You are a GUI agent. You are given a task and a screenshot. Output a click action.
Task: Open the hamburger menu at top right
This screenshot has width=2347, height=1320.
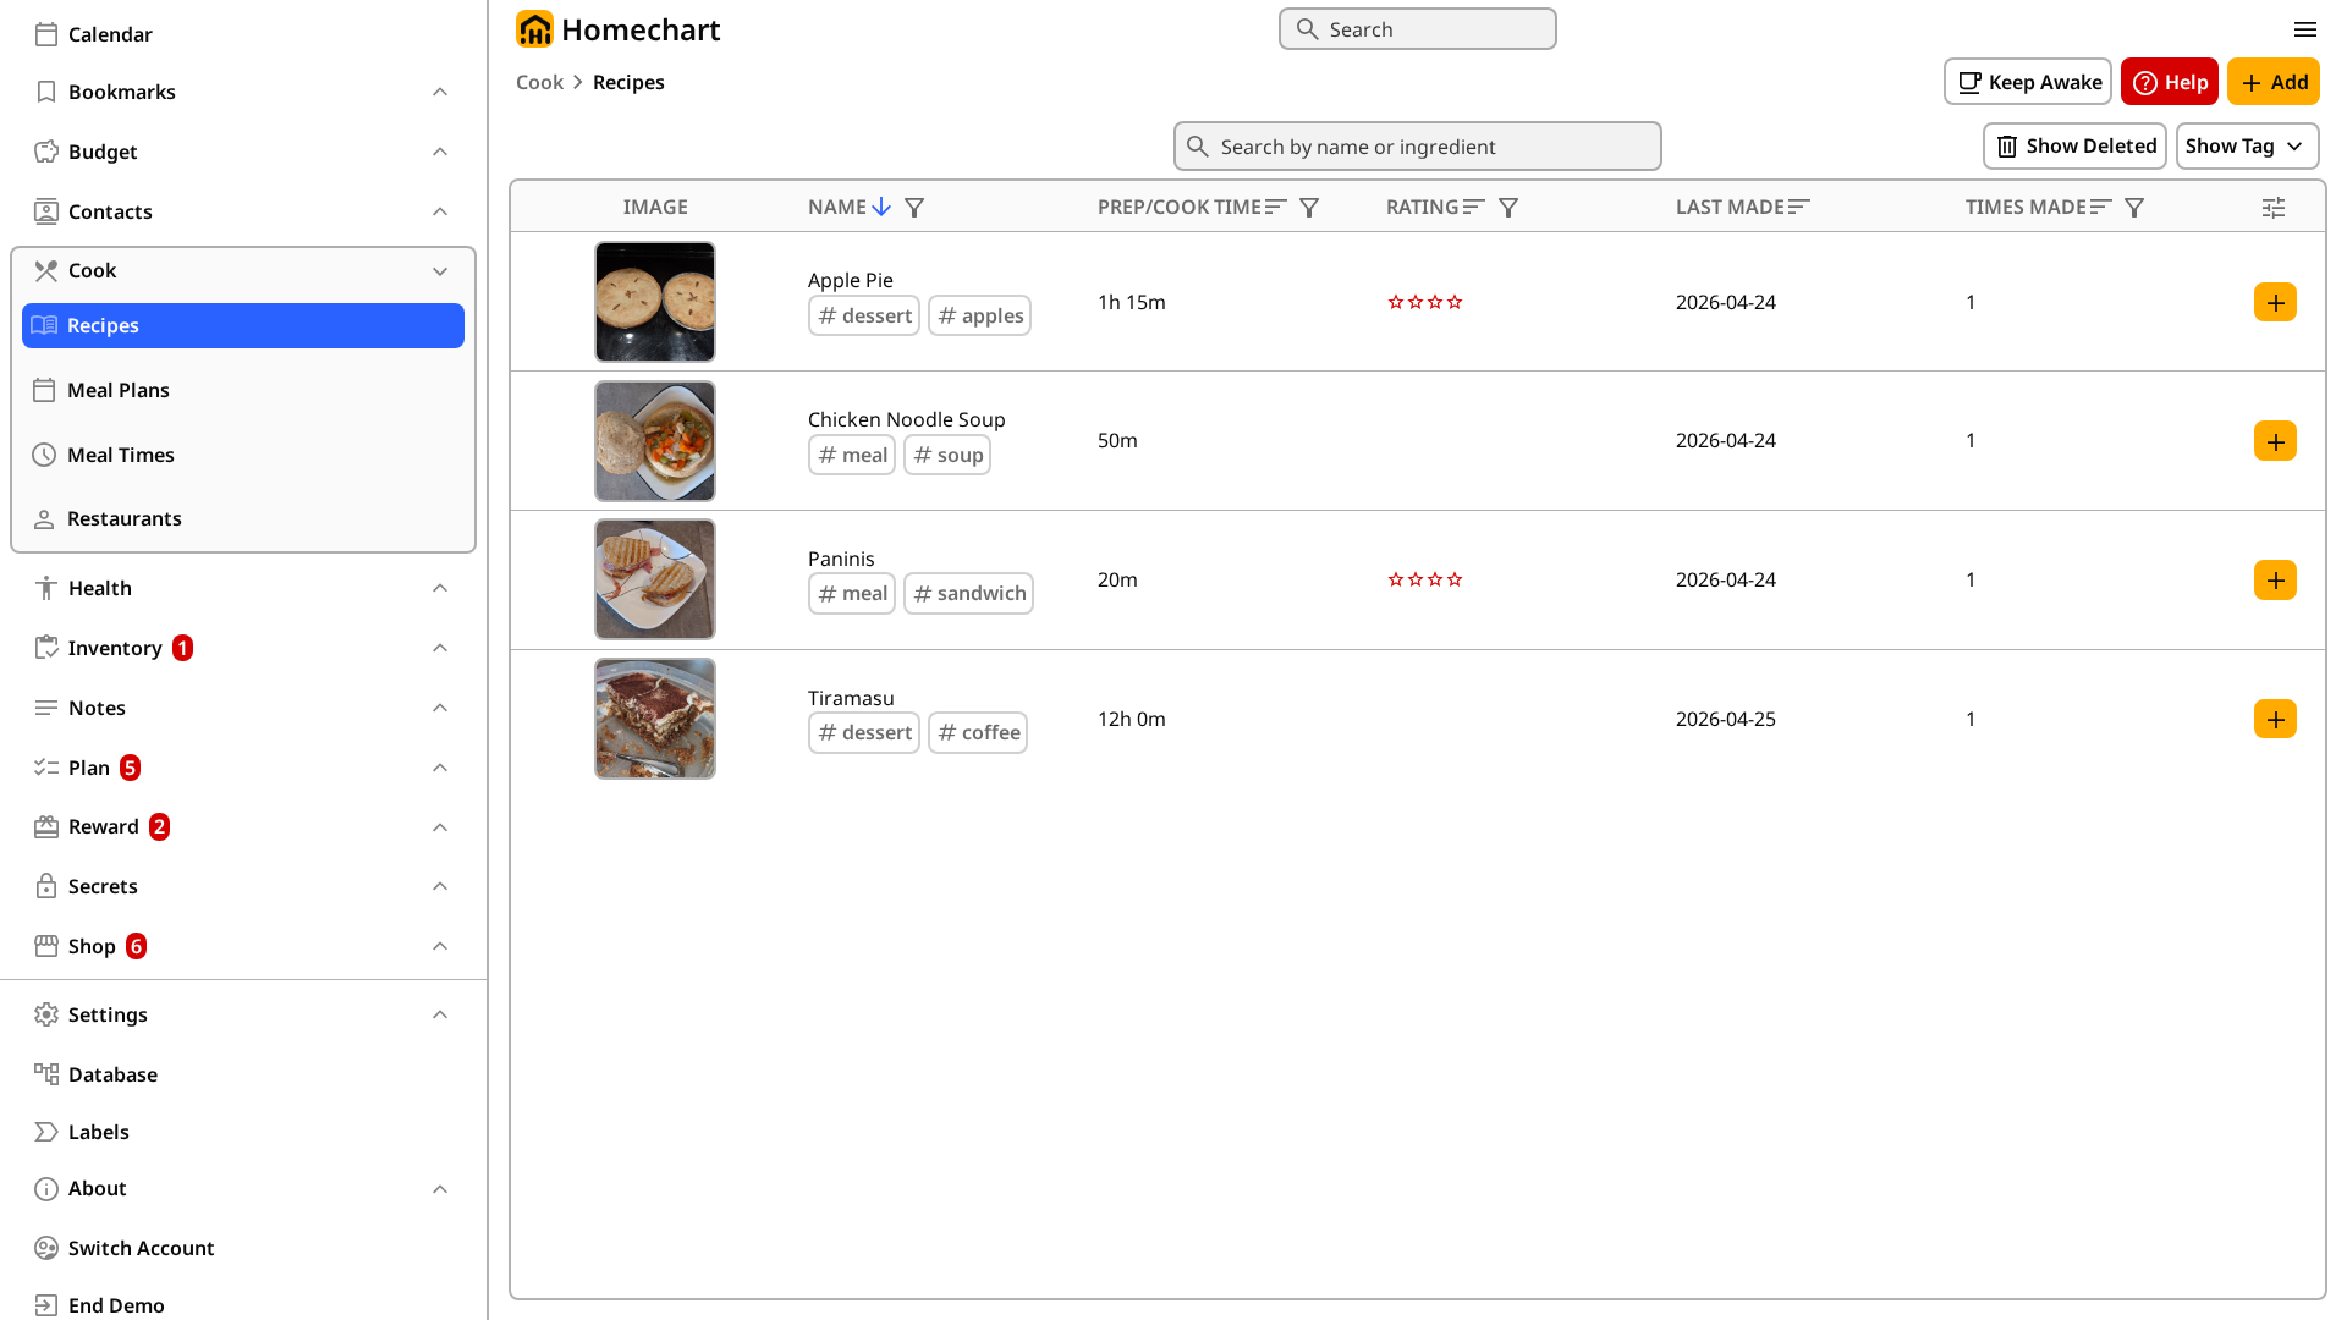tap(2305, 30)
